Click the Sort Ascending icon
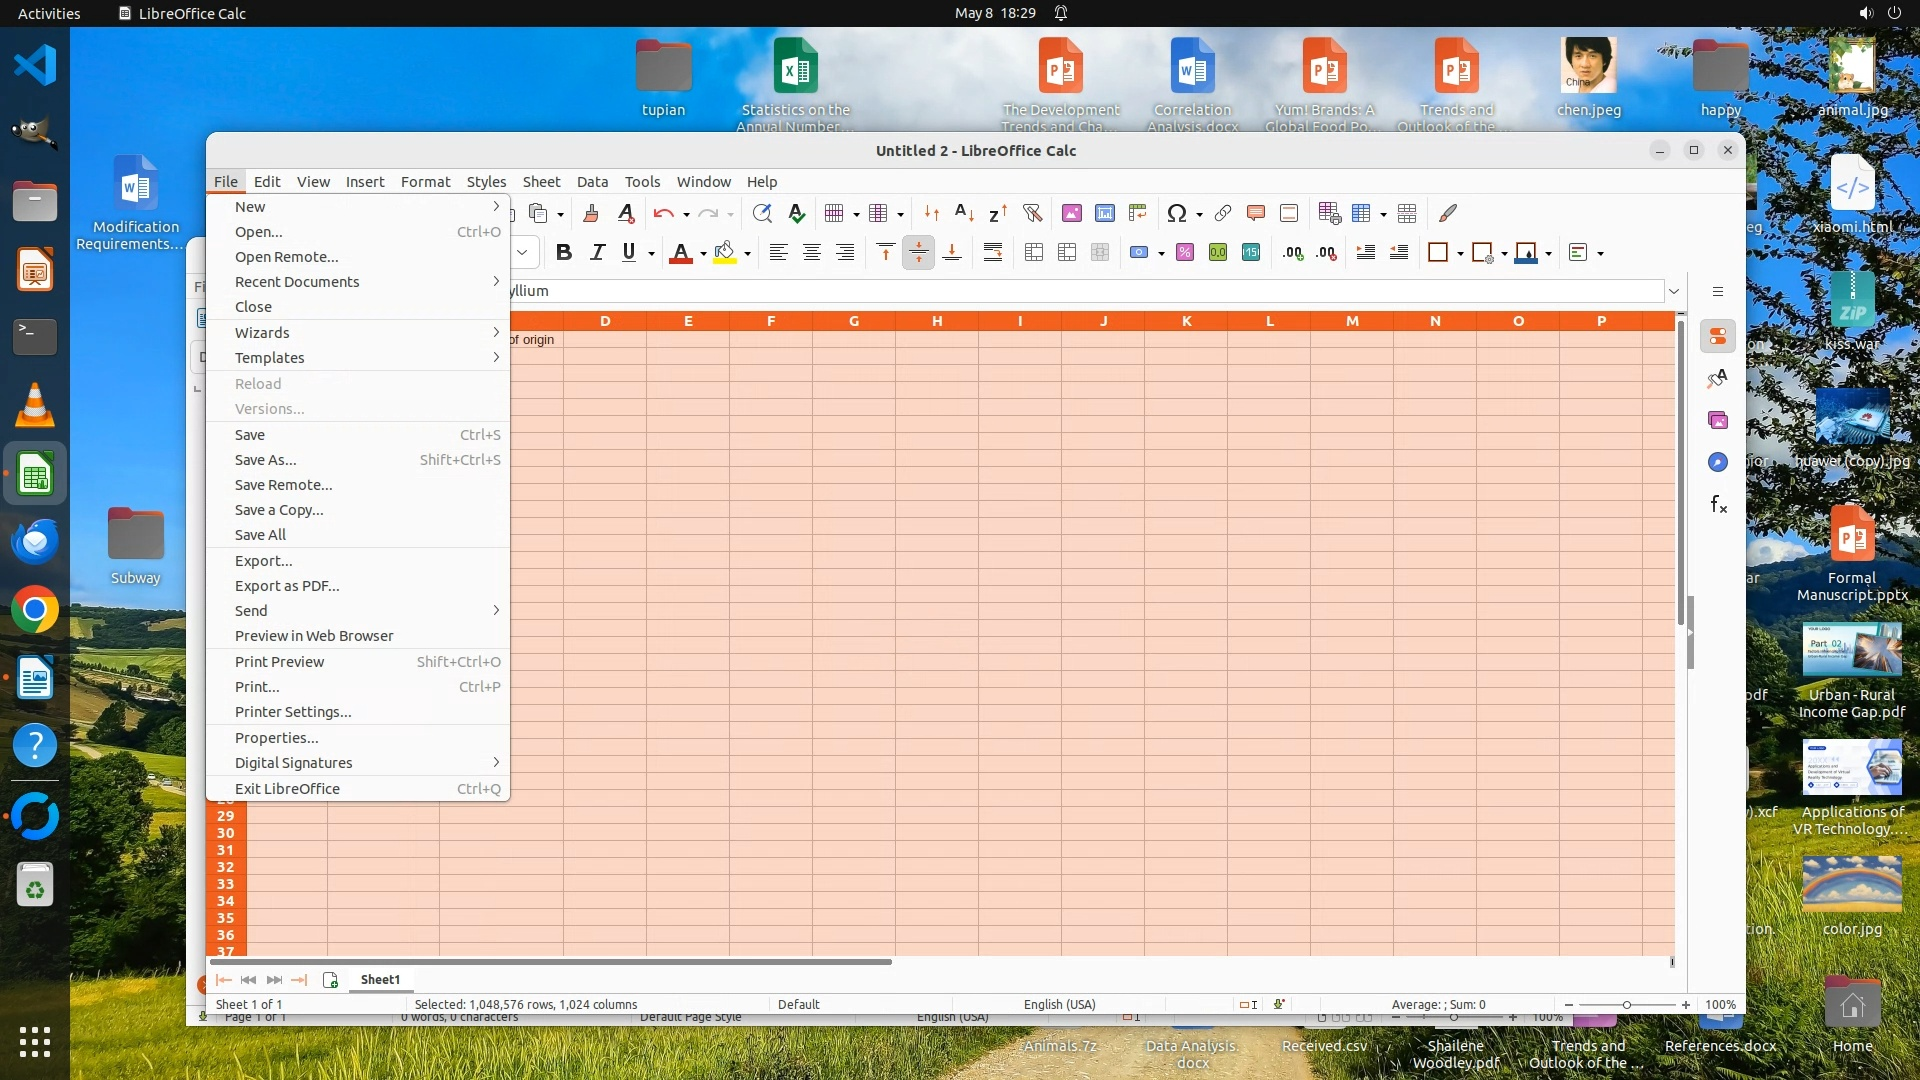This screenshot has height=1080, width=1920. pos(964,213)
